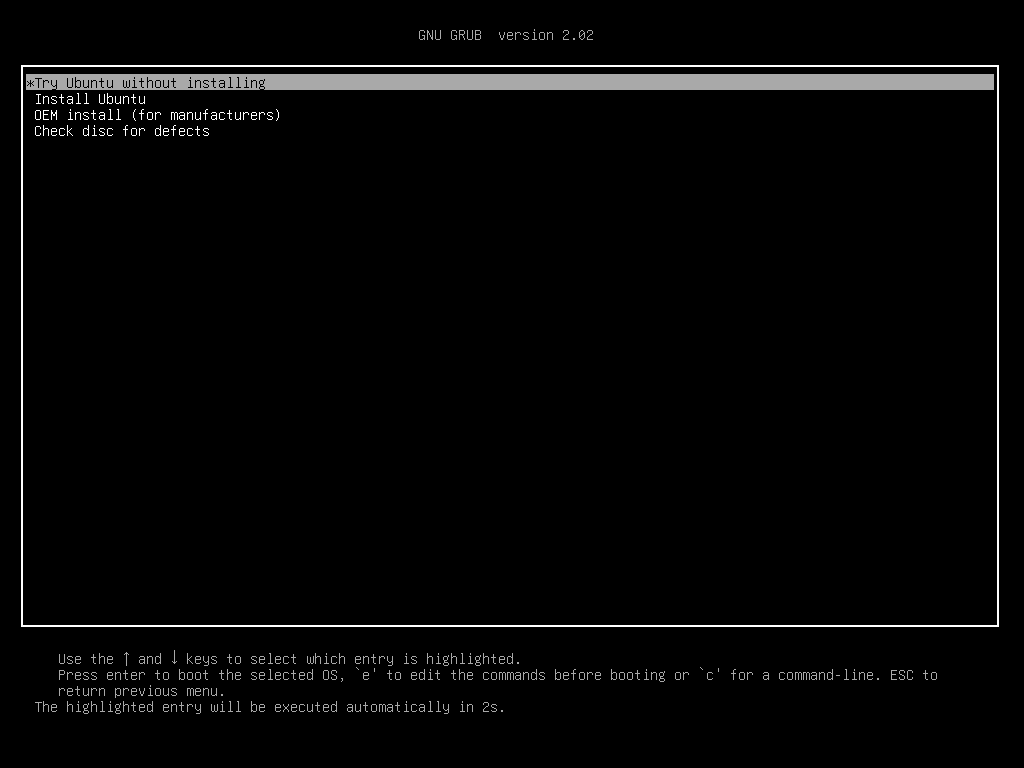Select Try Ubuntu without installing entry
This screenshot has width=1024, height=768.
coord(146,83)
